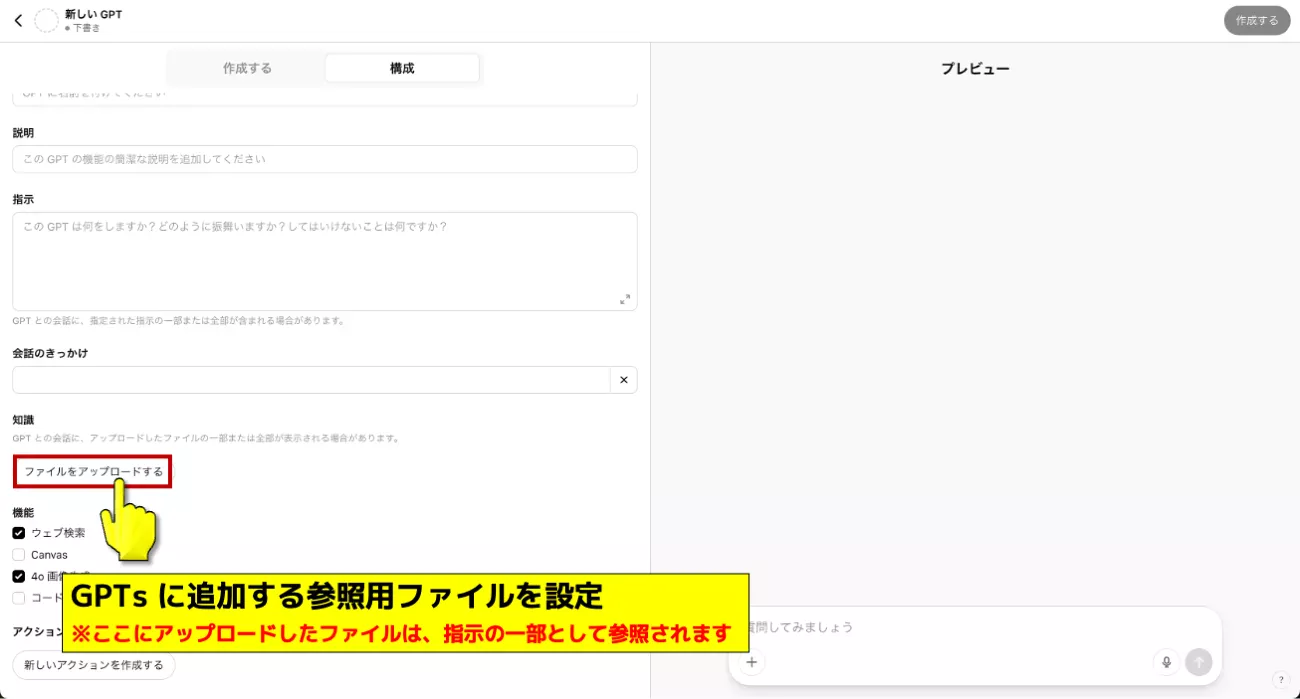Click the GPT profile image placeholder circle
The image size is (1300, 699).
46,21
